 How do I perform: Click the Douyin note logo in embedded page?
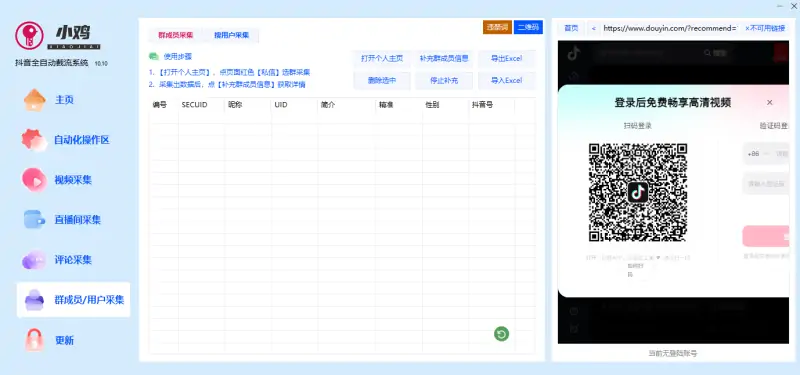(574, 53)
